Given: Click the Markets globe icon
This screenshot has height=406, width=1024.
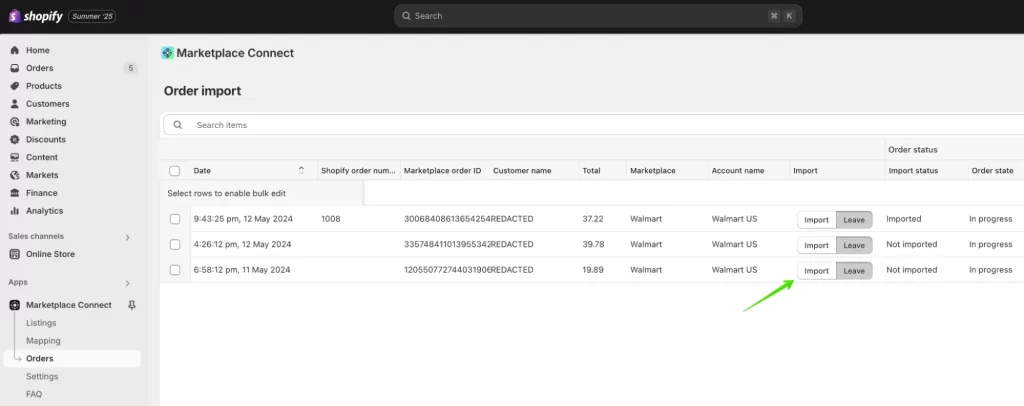Looking at the screenshot, I should (14, 175).
